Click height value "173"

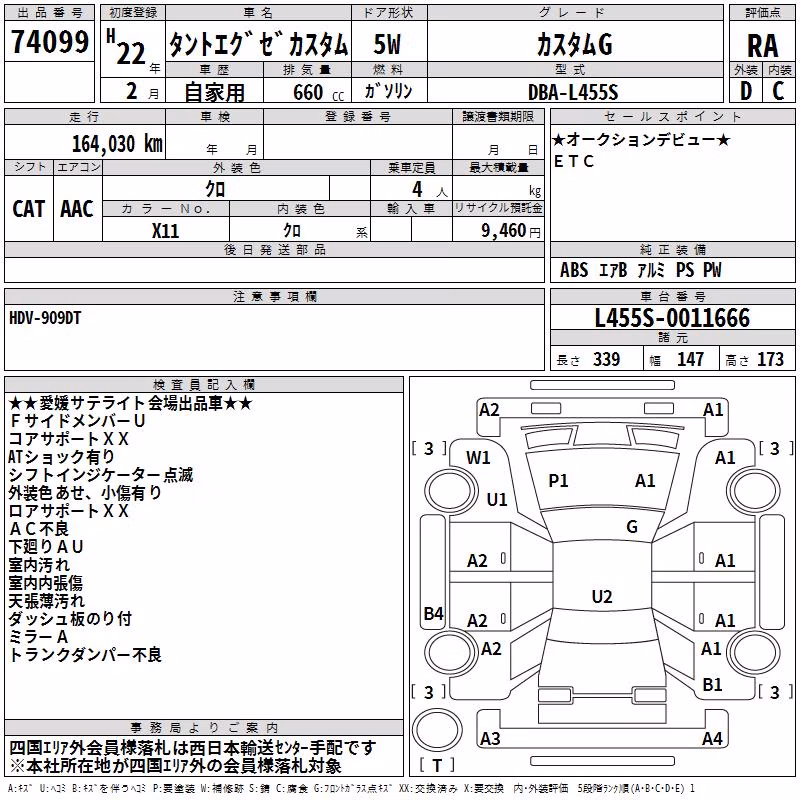(770, 359)
